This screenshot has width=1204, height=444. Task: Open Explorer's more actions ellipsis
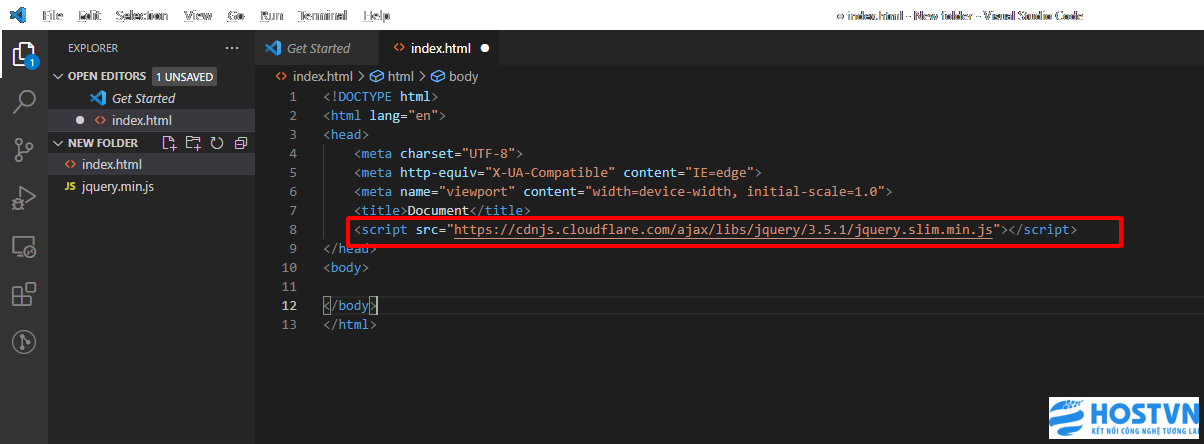point(232,48)
